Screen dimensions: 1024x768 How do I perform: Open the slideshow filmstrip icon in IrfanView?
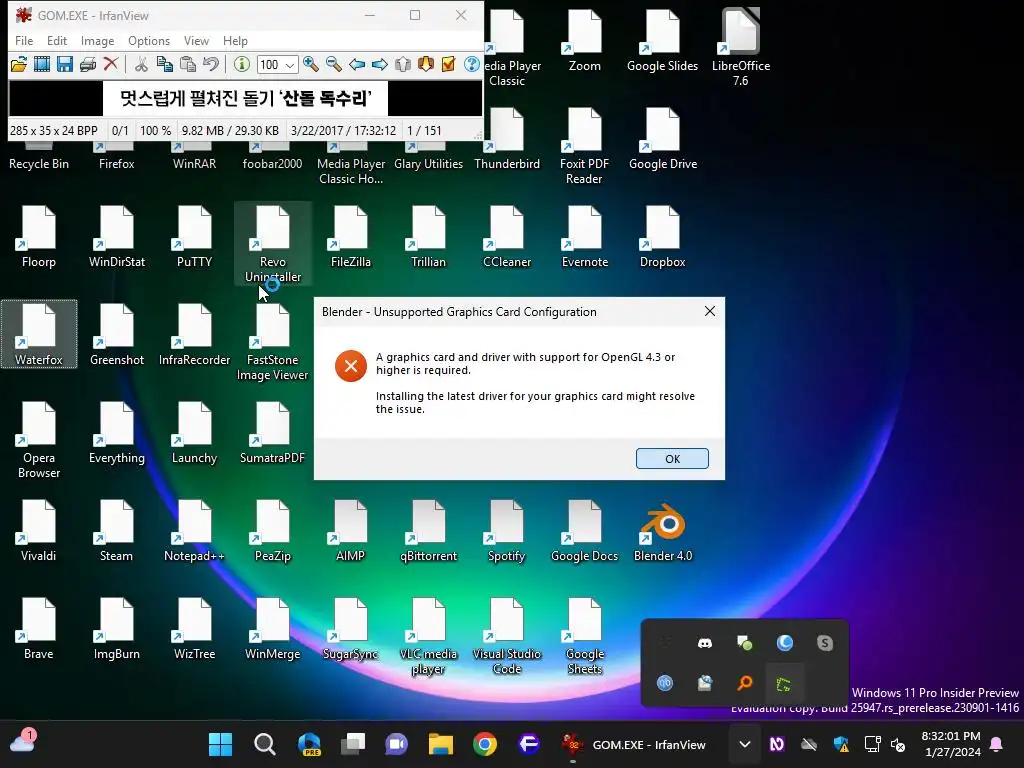click(42, 64)
